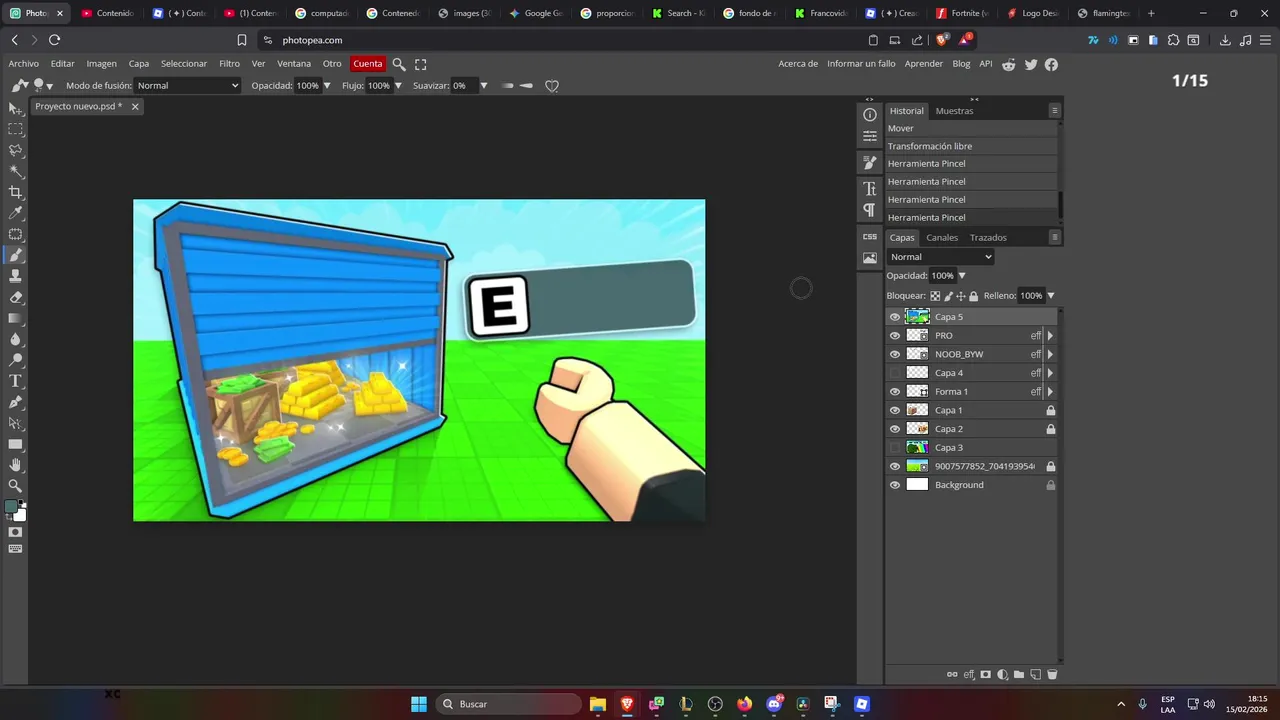Viewport: 1280px width, 720px height.
Task: Open the search magnifier next to Cuenta
Action: pyautogui.click(x=399, y=64)
